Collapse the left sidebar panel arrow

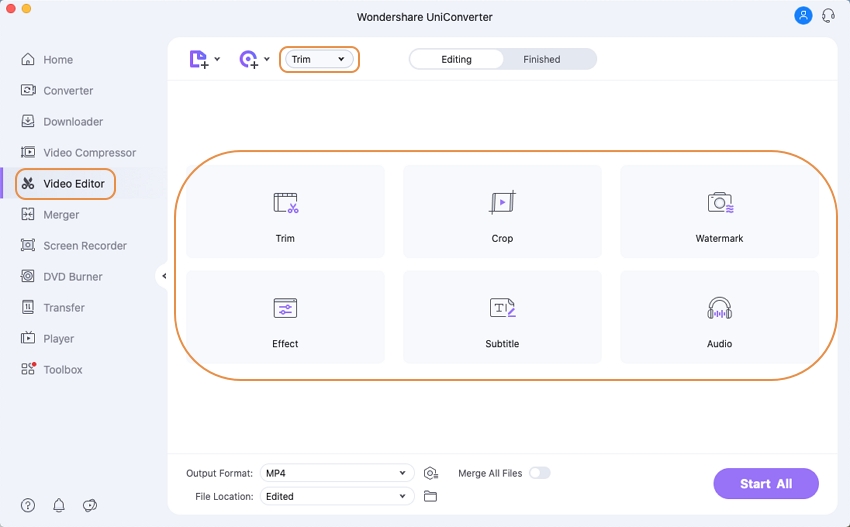(162, 277)
